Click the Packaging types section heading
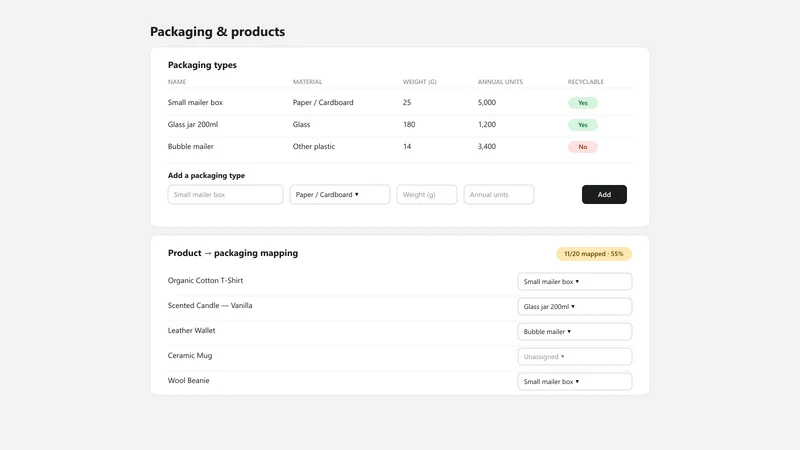This screenshot has height=450, width=800. click(x=203, y=65)
